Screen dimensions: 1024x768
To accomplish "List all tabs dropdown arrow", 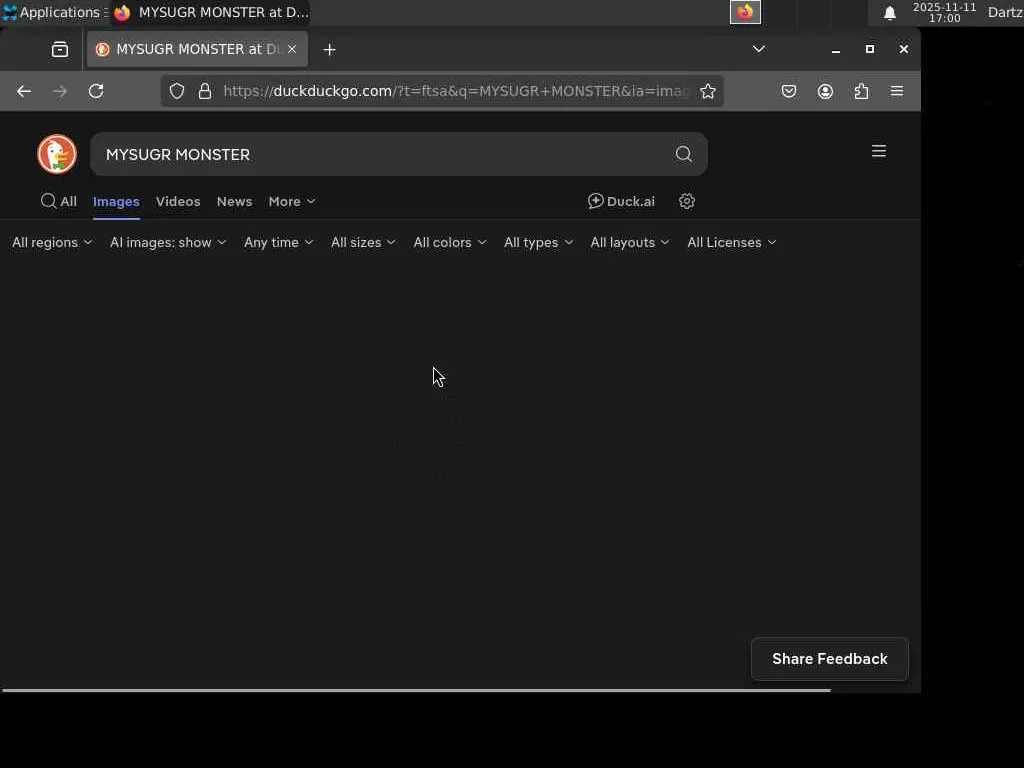I will 759,49.
